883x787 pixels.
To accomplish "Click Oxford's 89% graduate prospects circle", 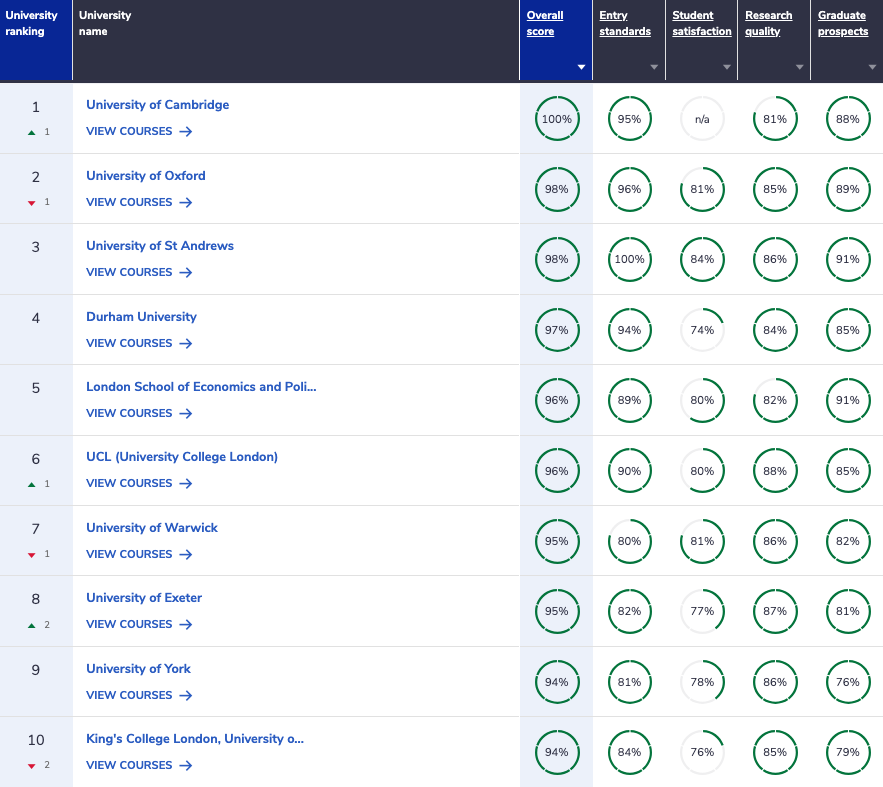I will (848, 189).
